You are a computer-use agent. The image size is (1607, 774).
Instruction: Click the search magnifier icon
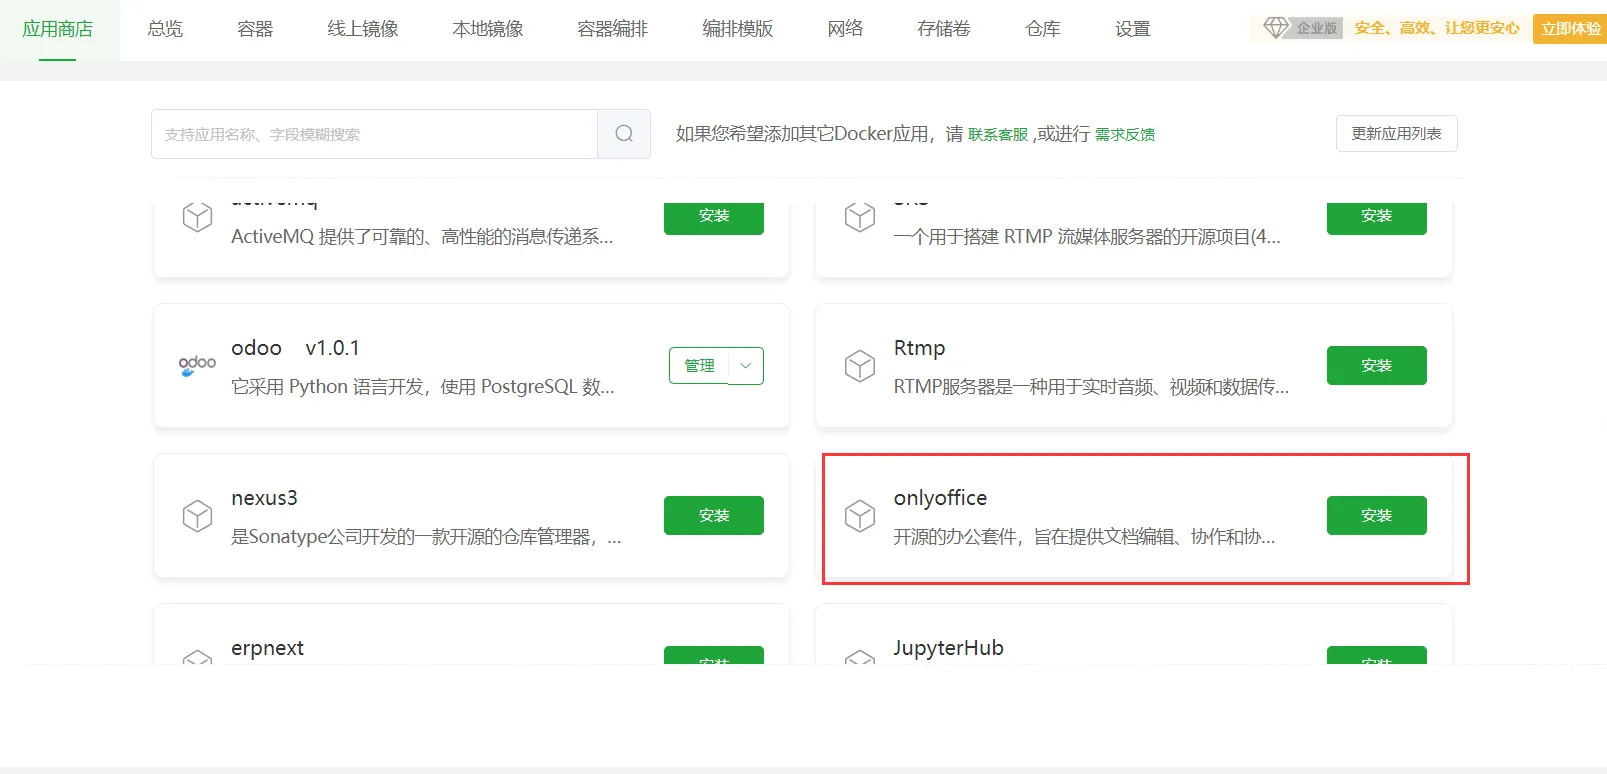pyautogui.click(x=624, y=134)
